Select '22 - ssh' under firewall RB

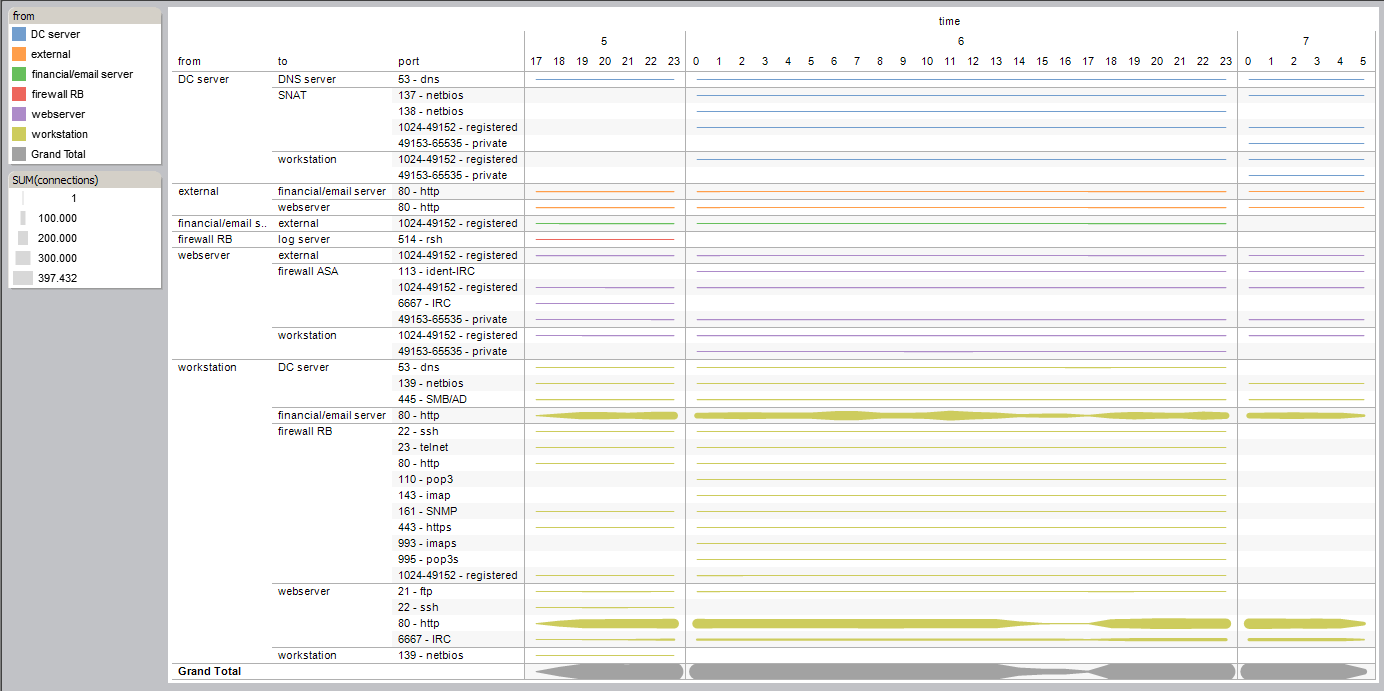pyautogui.click(x=418, y=431)
